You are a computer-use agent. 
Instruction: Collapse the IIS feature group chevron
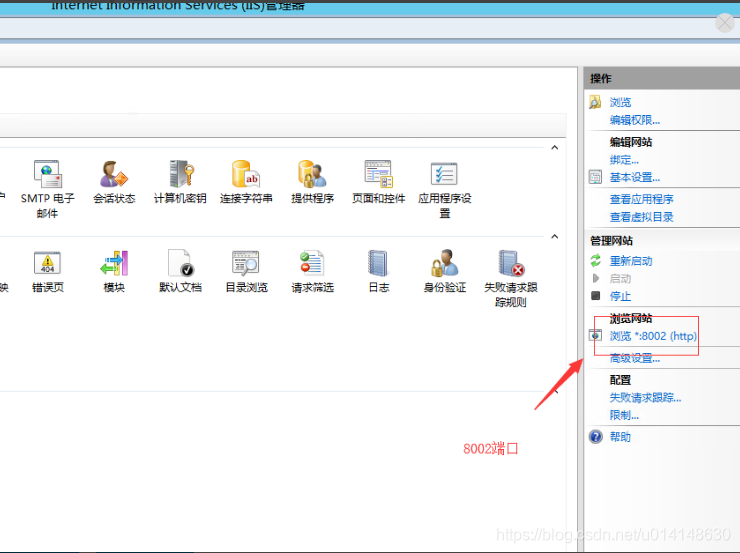pos(555,236)
